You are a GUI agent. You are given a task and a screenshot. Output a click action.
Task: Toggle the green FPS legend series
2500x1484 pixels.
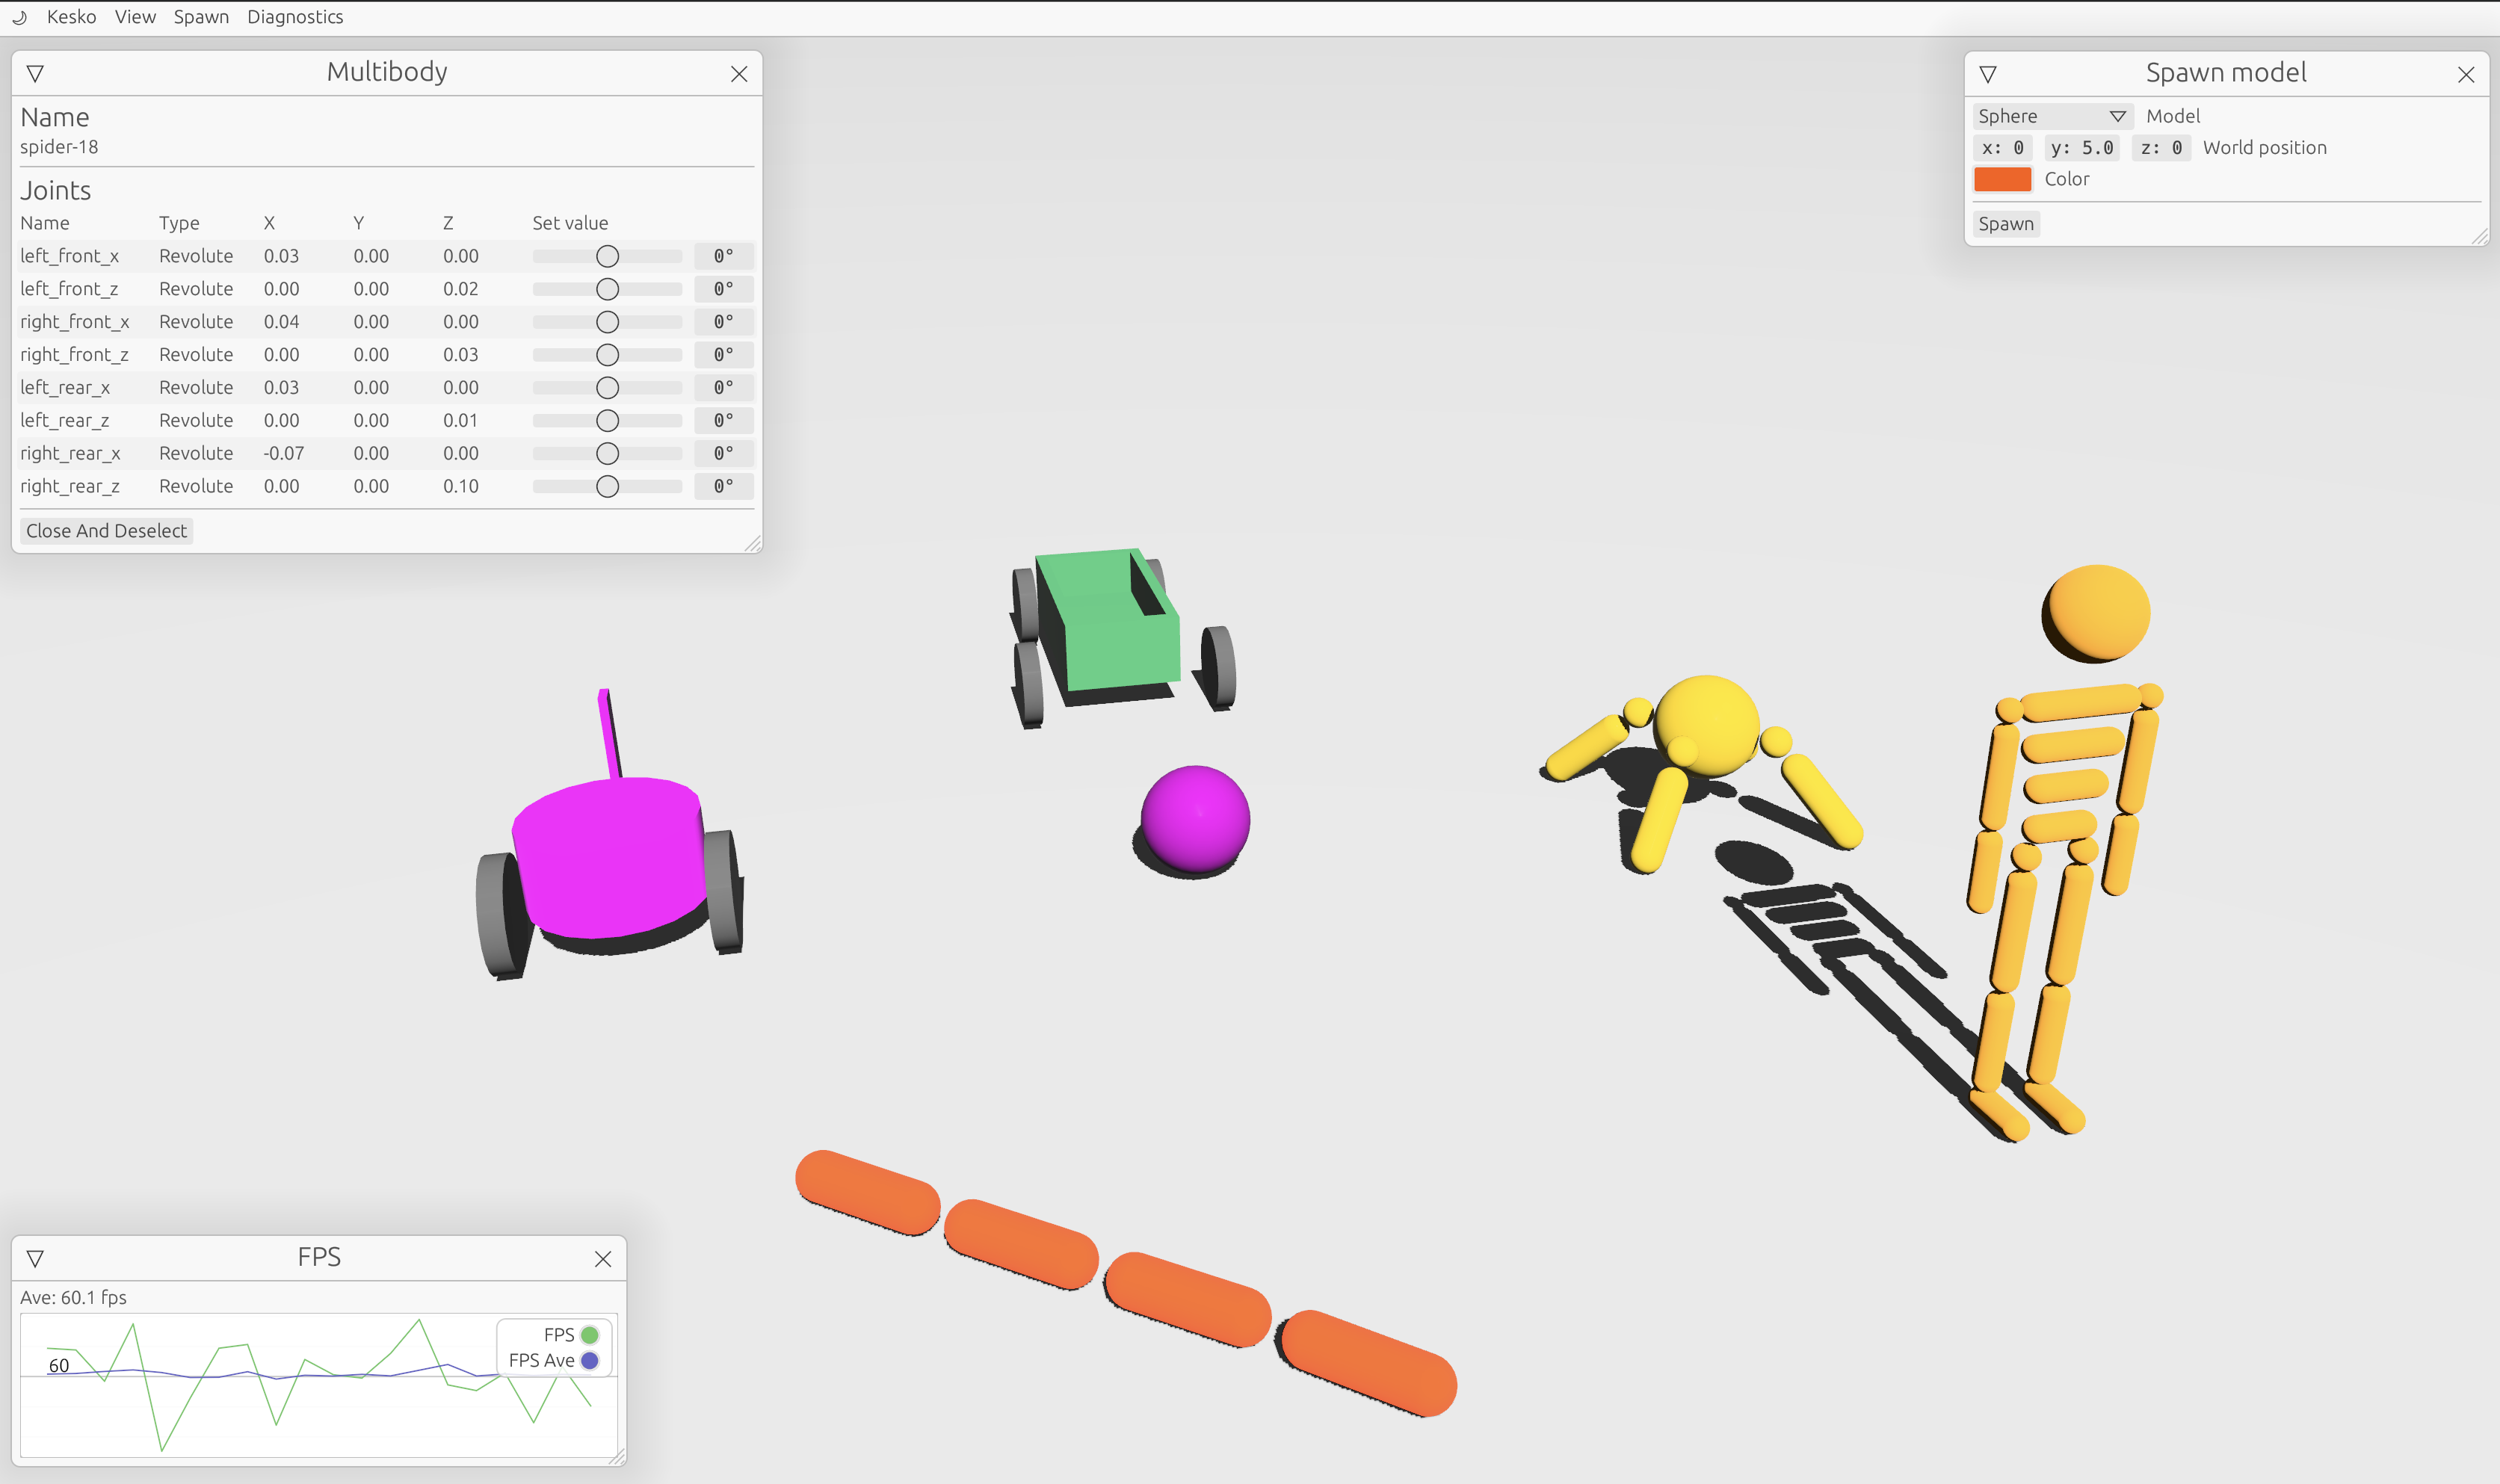[x=589, y=1335]
